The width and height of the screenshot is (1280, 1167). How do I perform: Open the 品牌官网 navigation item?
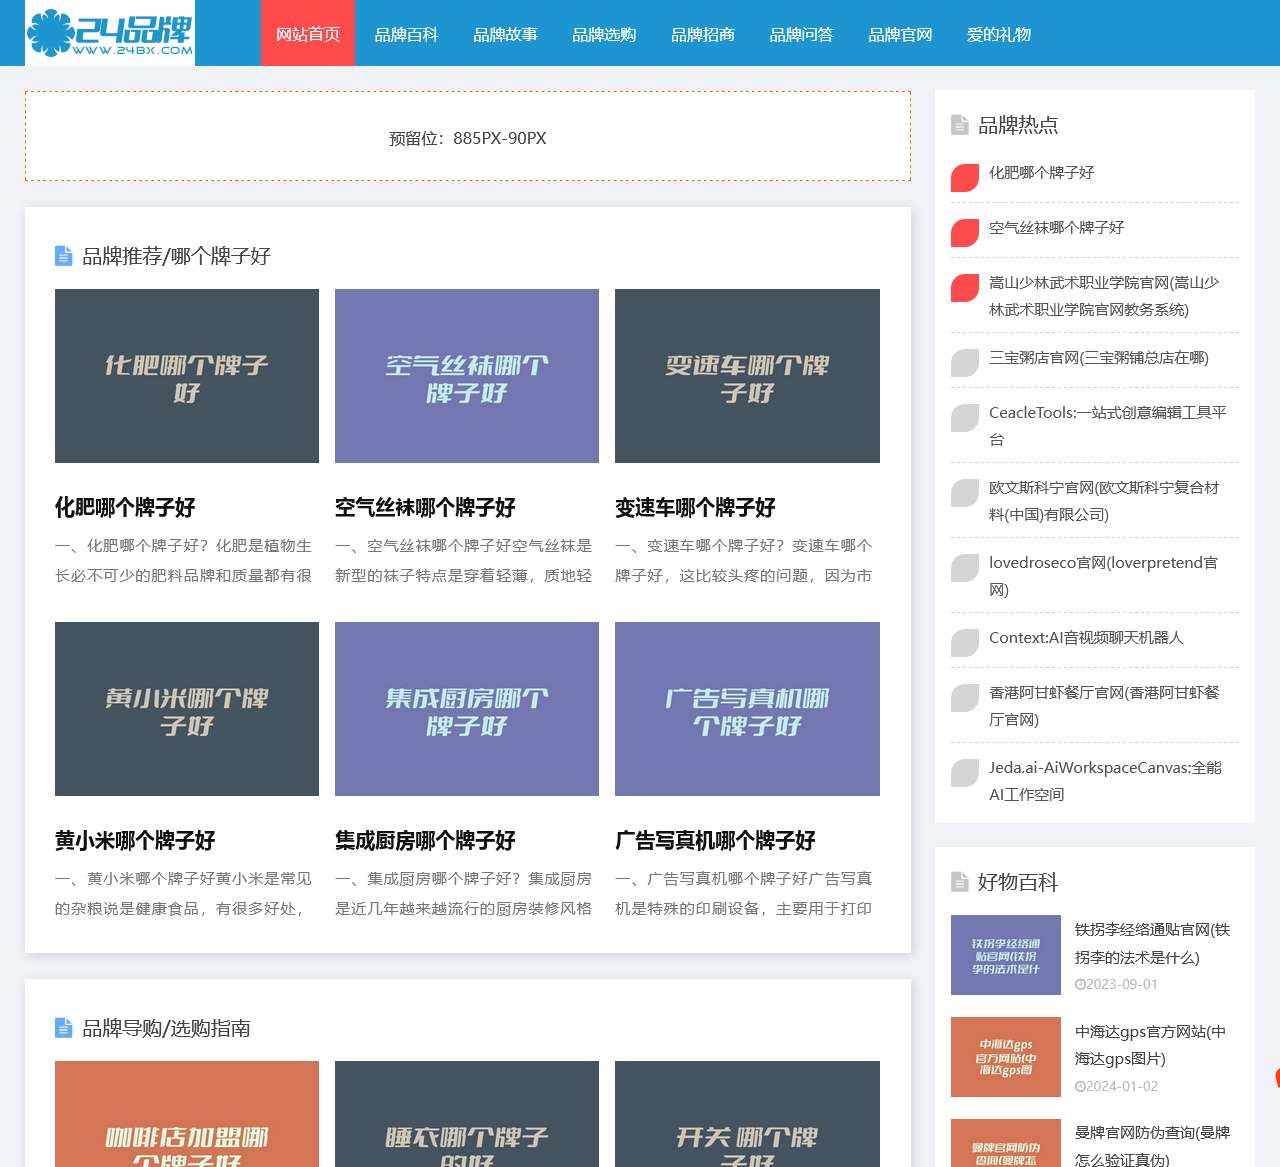(901, 33)
